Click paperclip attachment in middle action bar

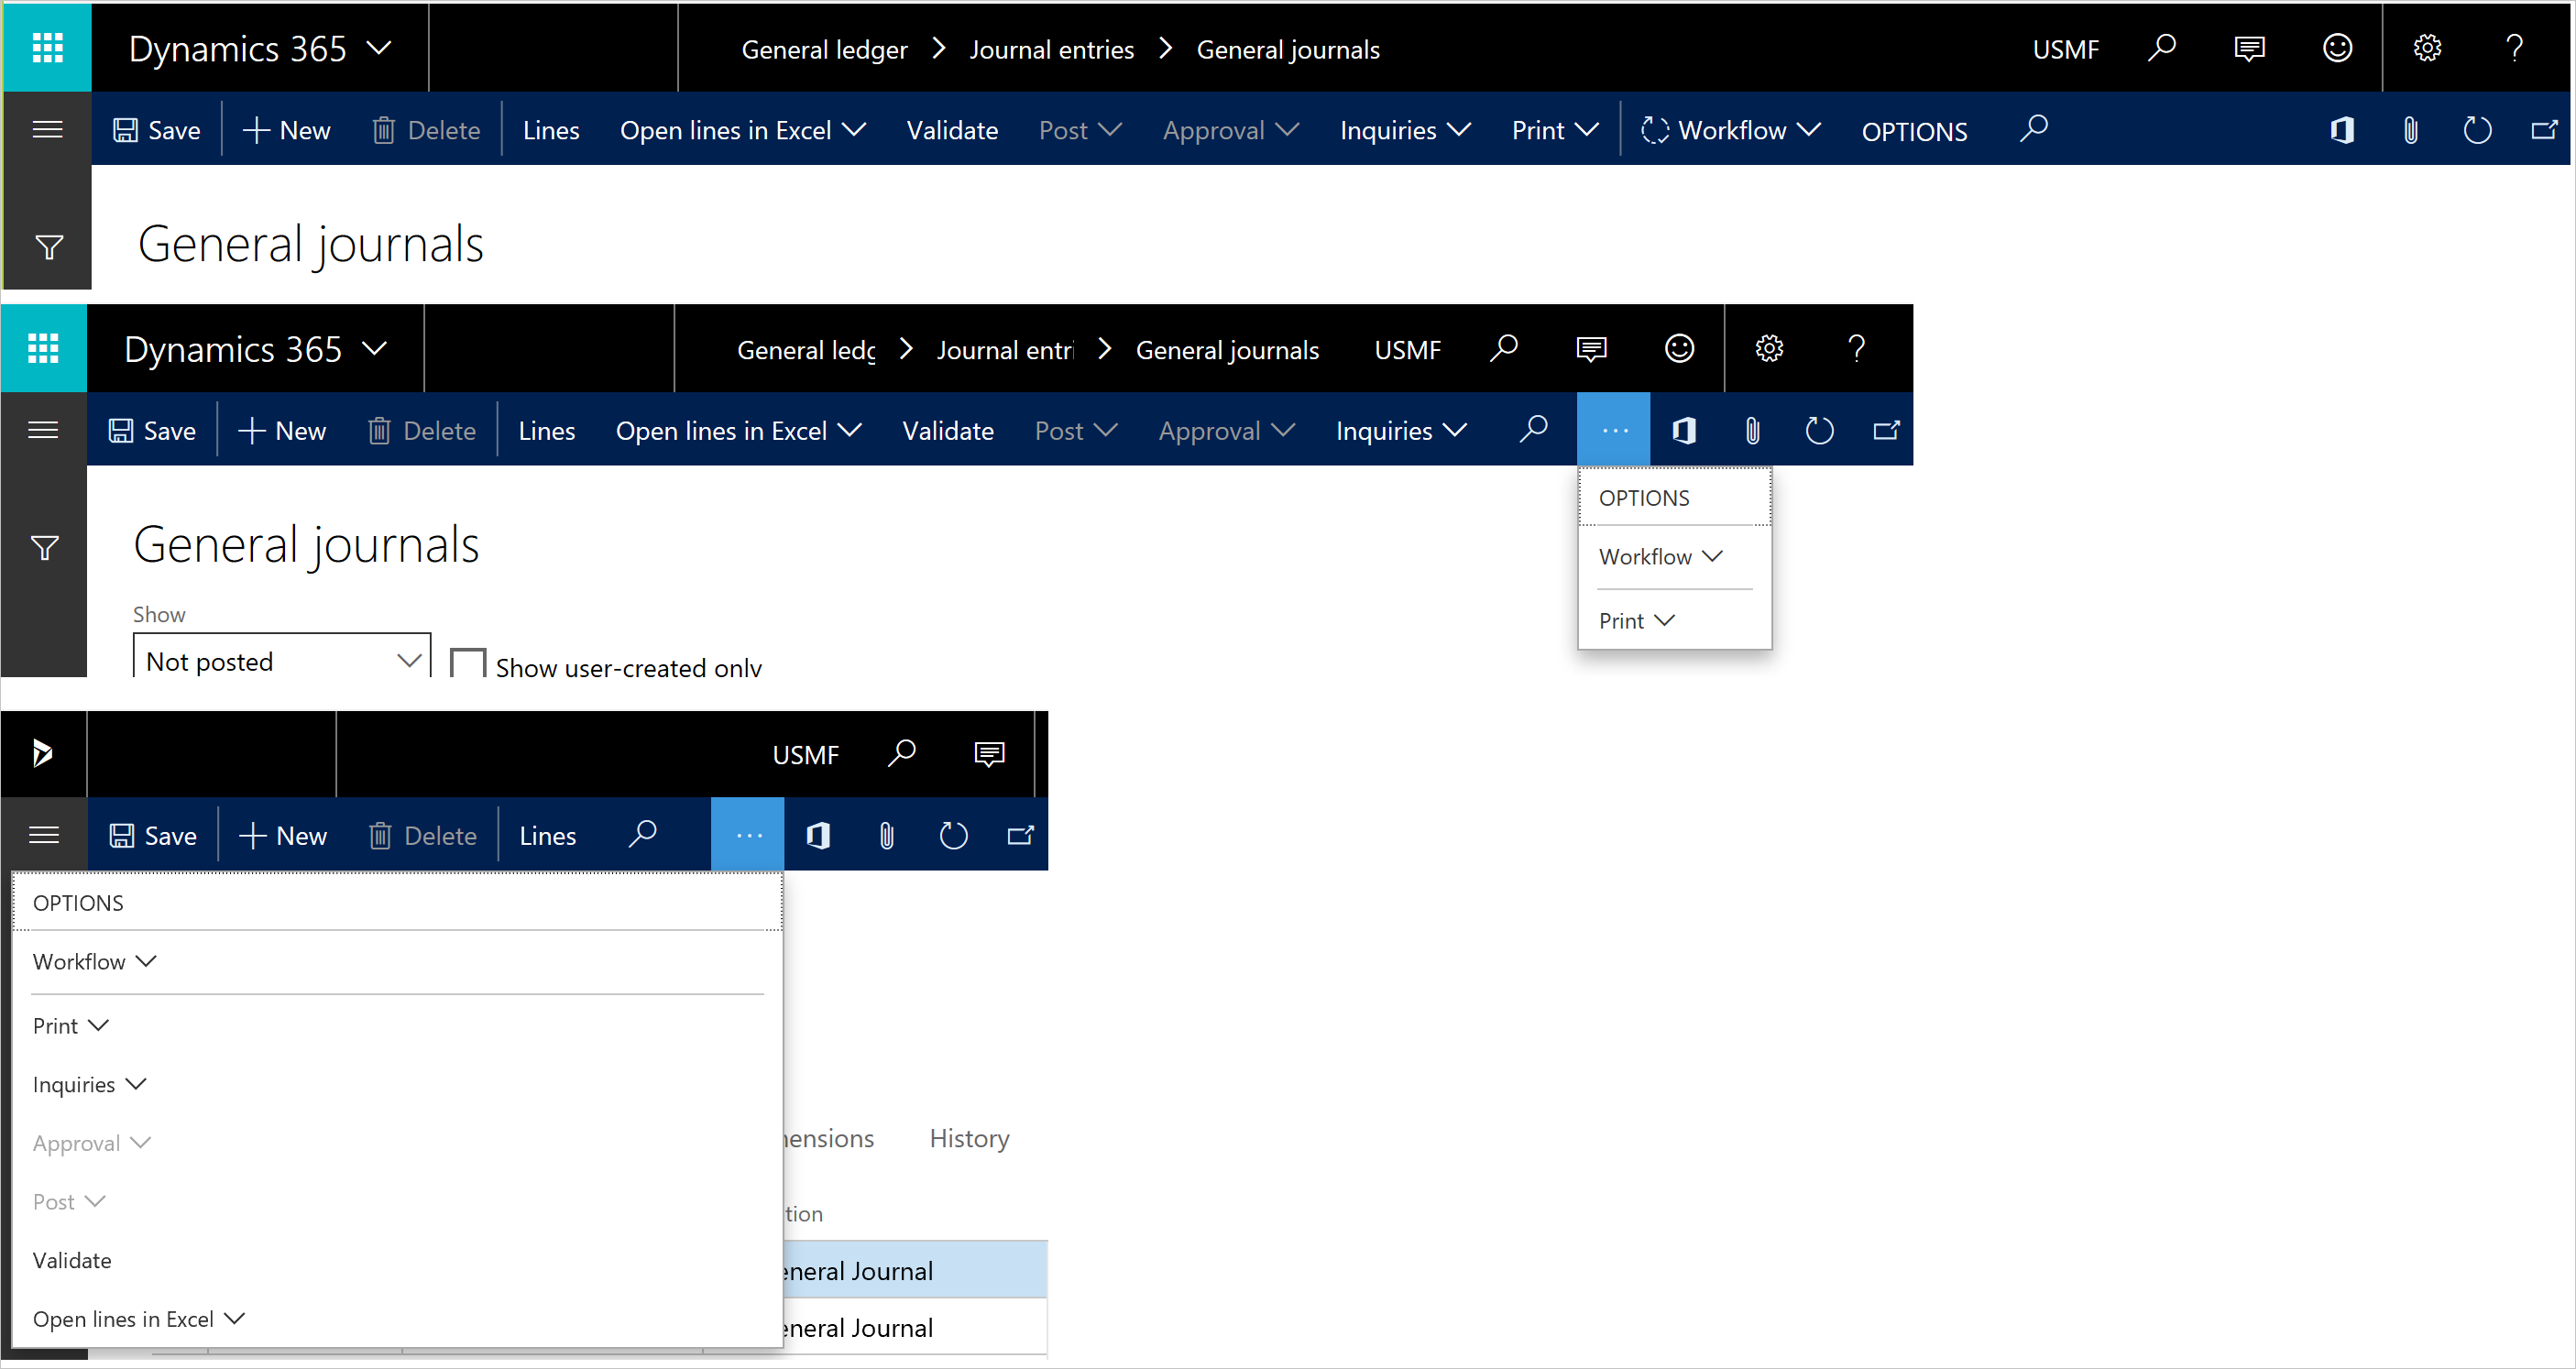[x=1752, y=431]
